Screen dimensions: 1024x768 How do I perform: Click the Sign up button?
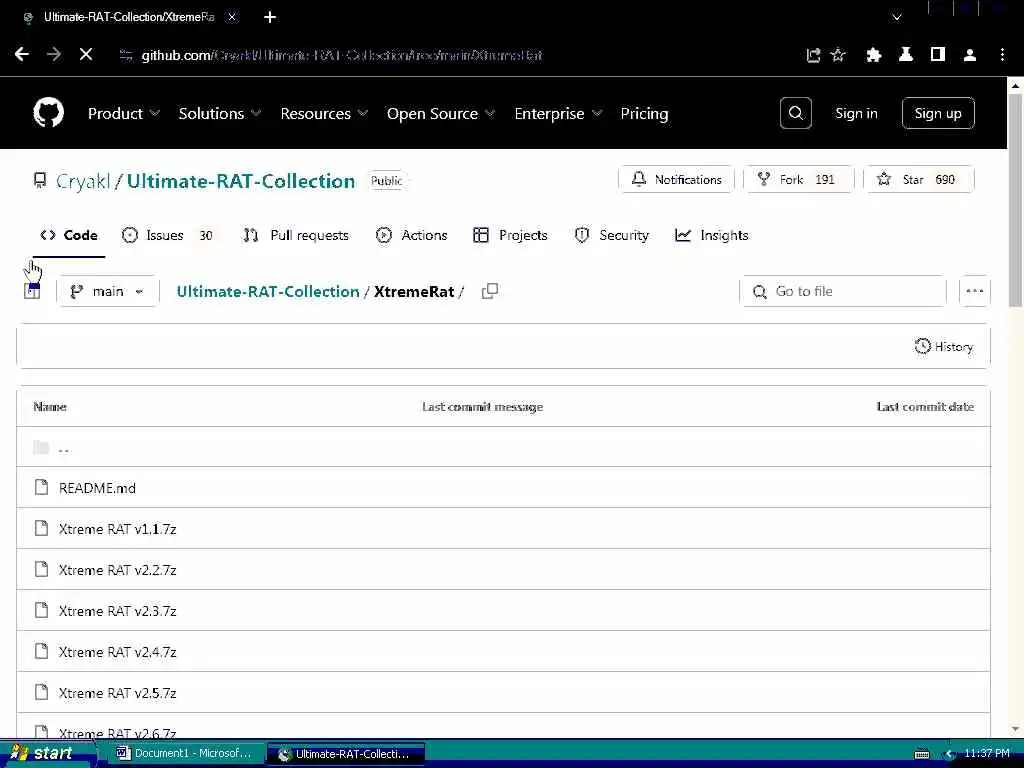938,113
